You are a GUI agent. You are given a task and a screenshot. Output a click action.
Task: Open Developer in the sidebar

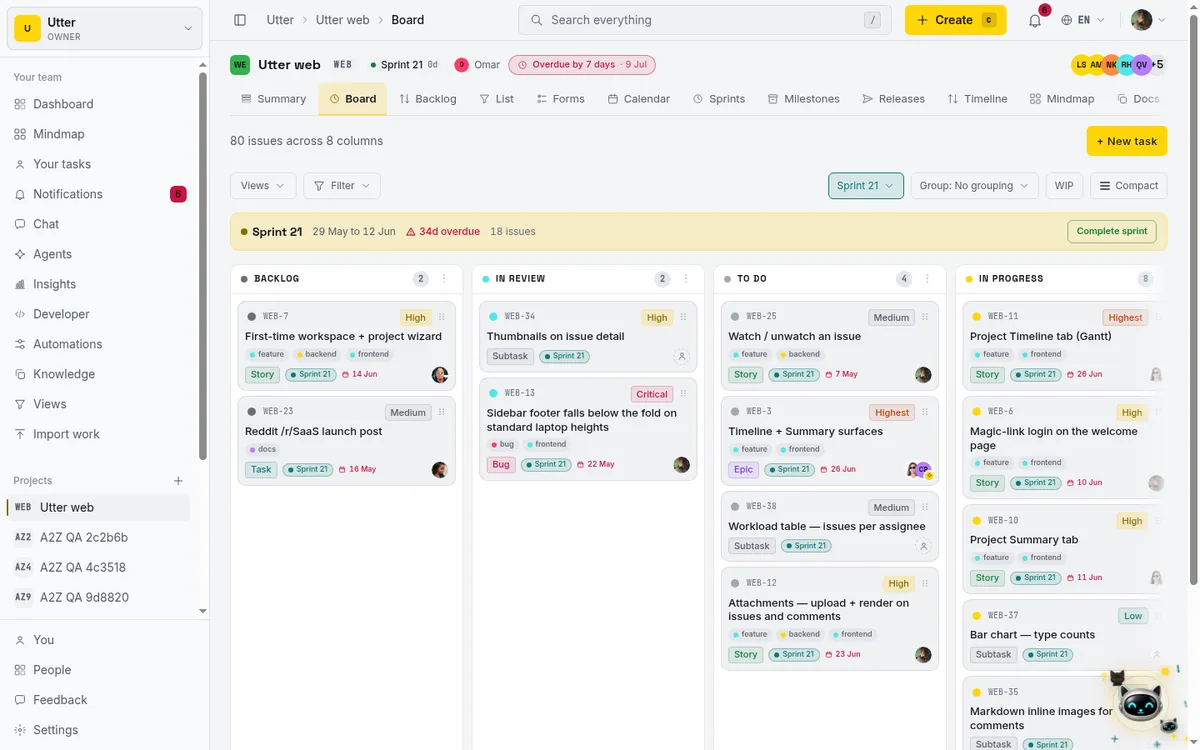61,314
